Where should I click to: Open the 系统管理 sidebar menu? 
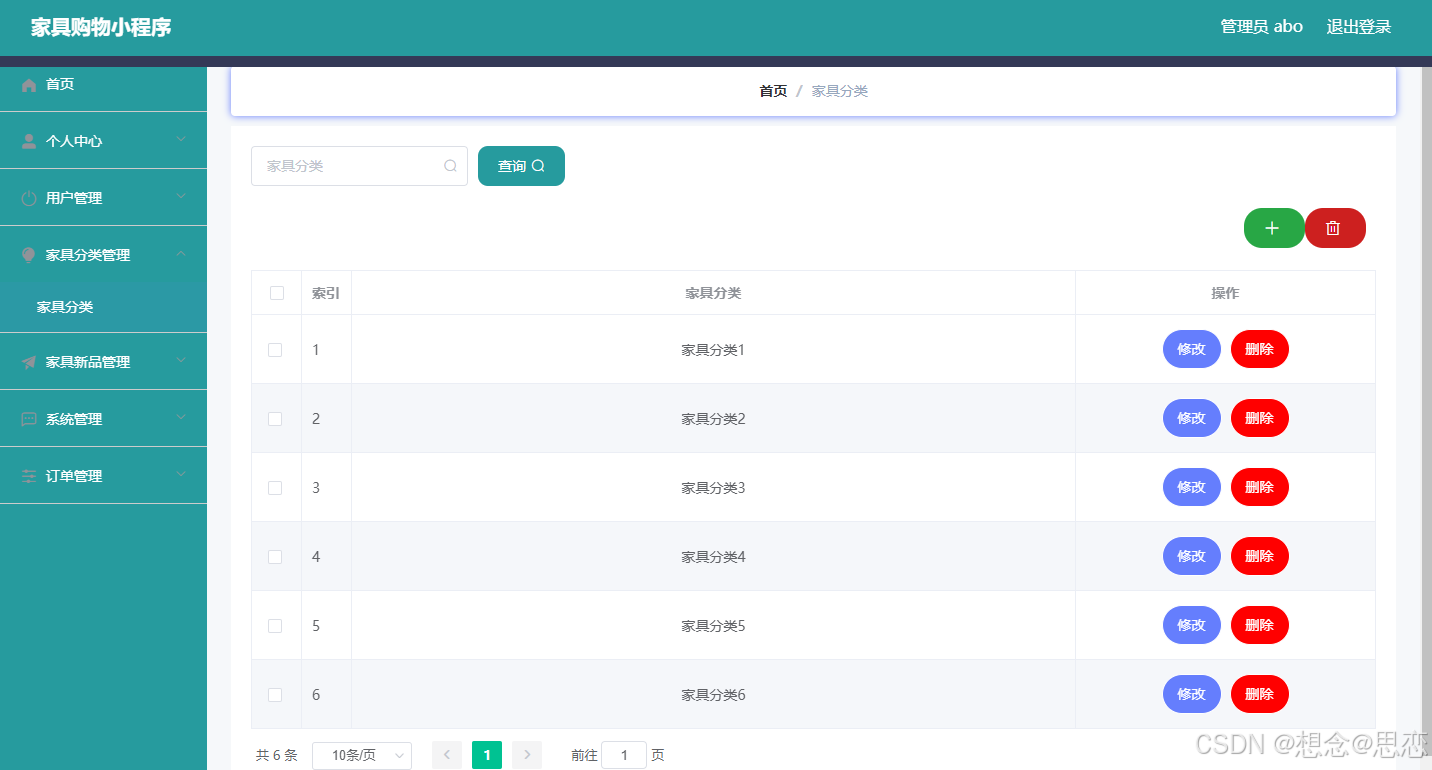tap(103, 419)
